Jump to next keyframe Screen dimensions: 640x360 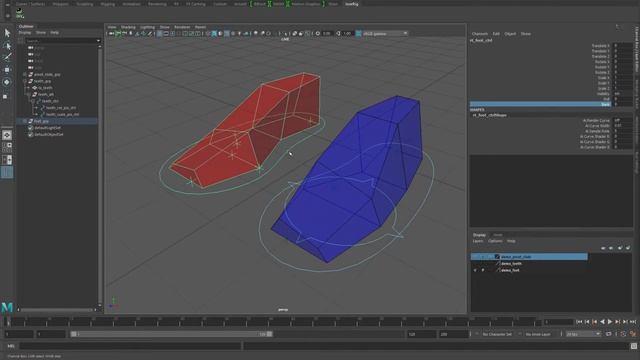pyautogui.click(x=618, y=322)
